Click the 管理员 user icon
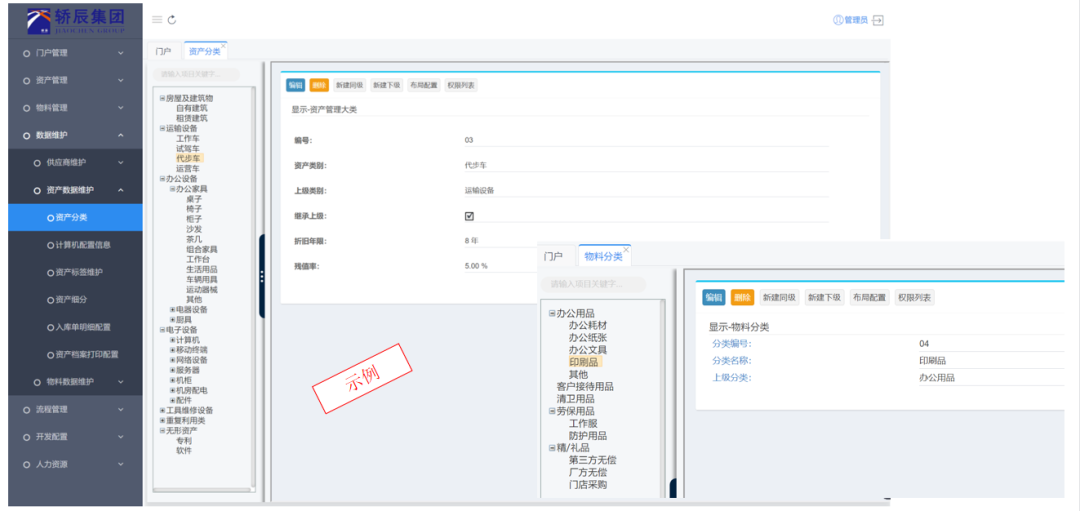 click(838, 20)
